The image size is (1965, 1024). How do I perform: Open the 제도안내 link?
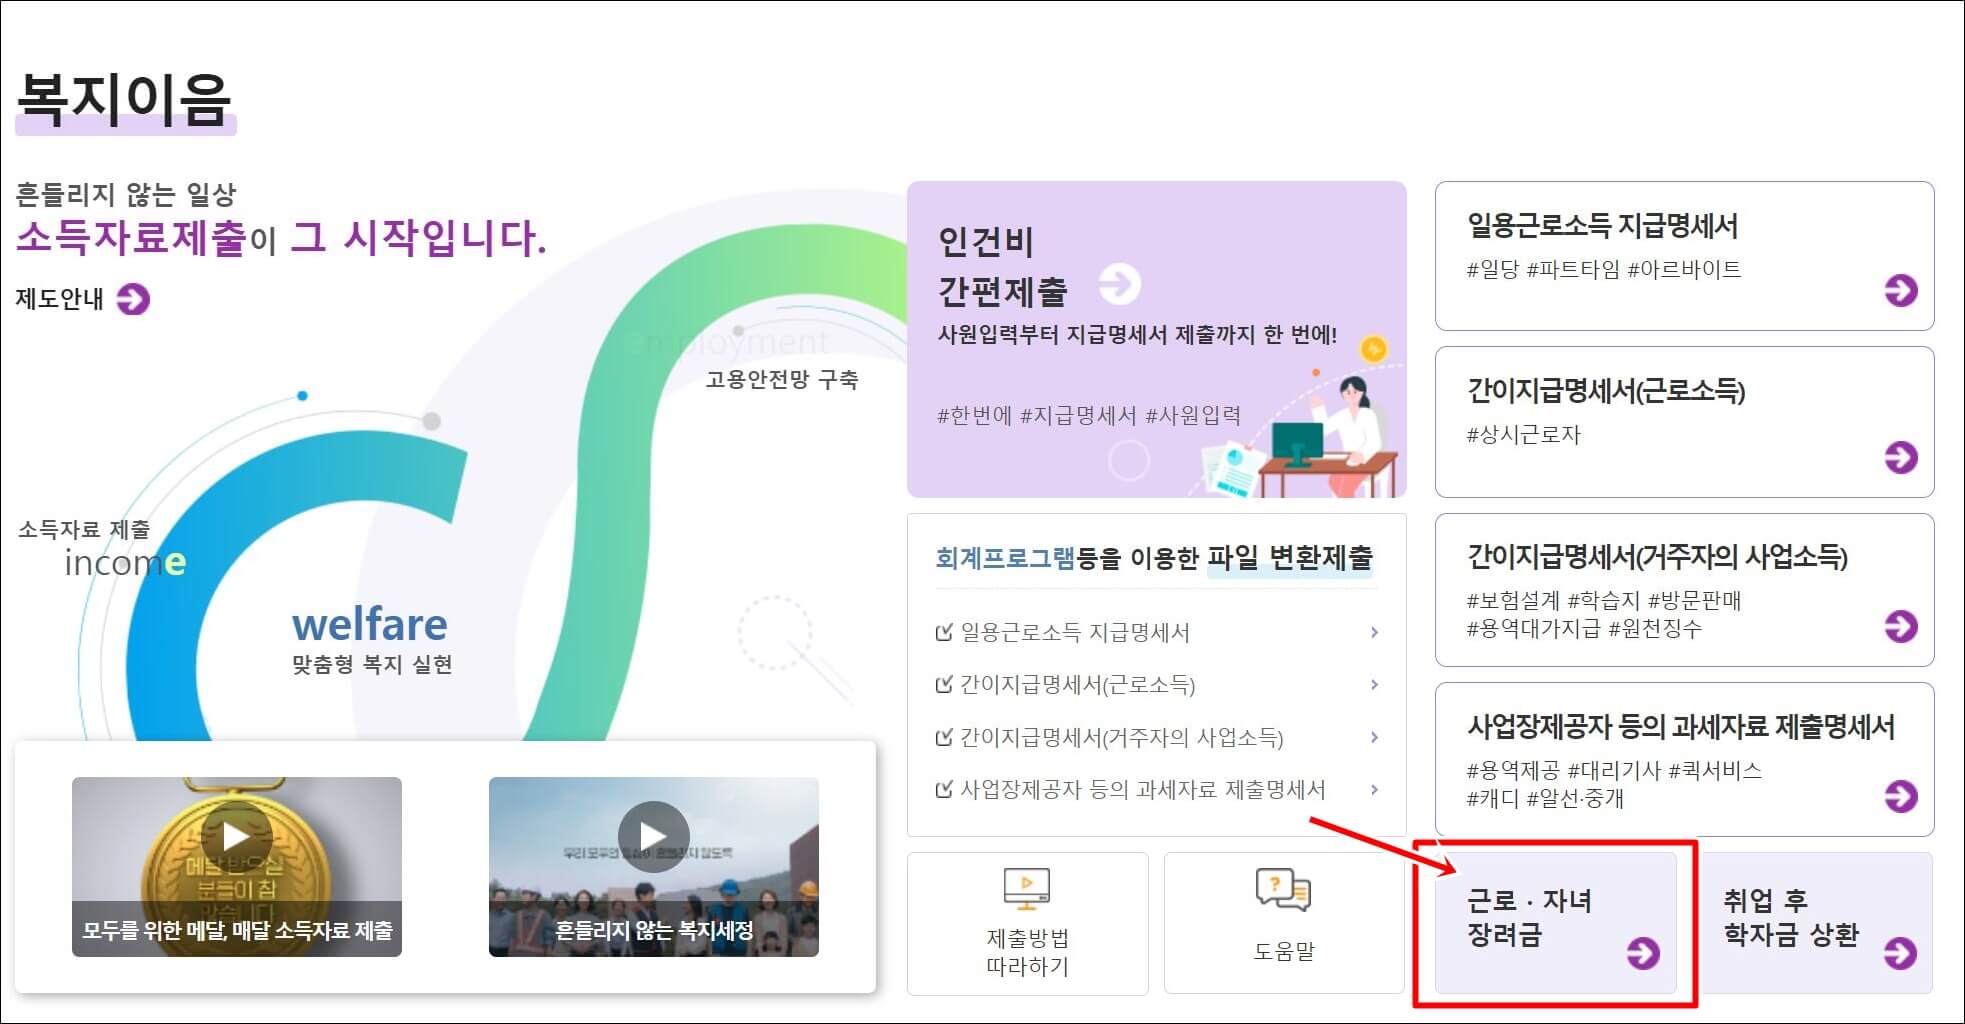click(60, 298)
